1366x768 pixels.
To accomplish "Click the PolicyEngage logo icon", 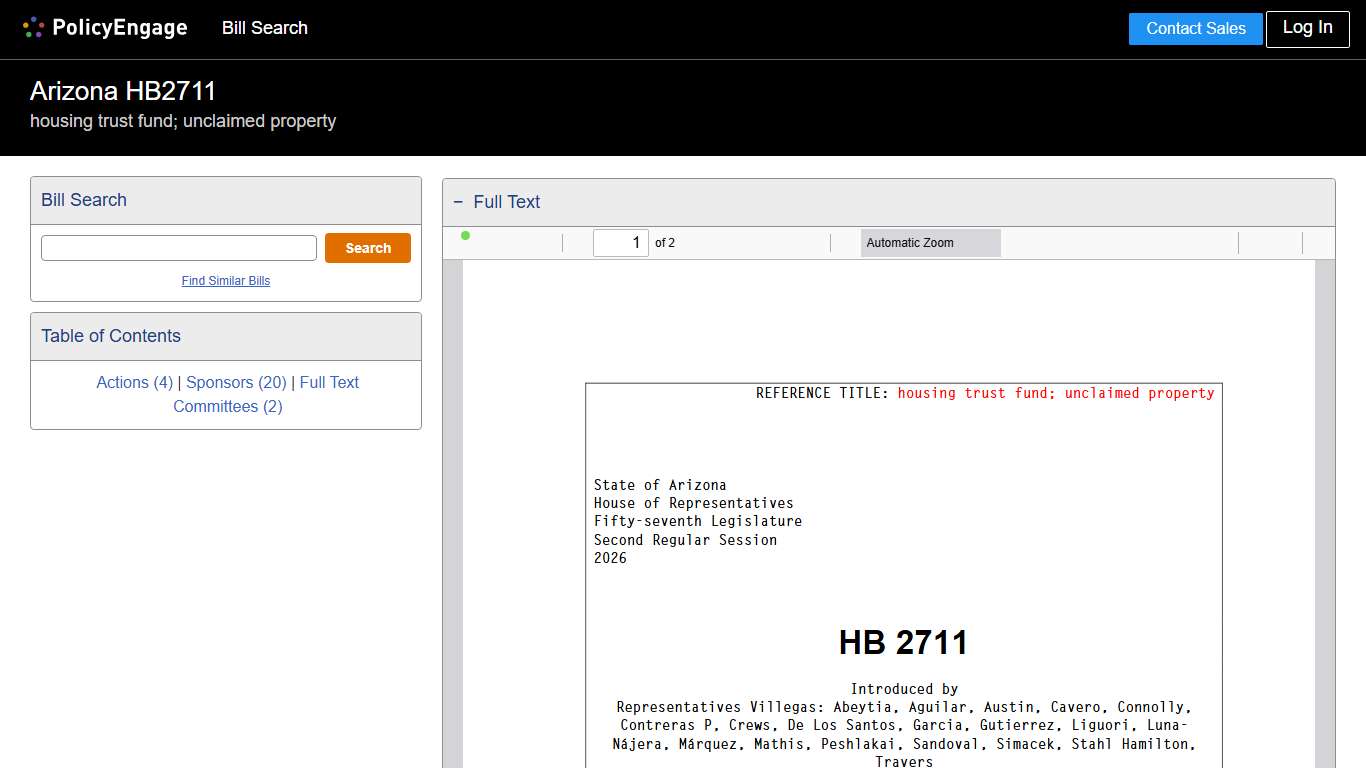I will point(33,27).
